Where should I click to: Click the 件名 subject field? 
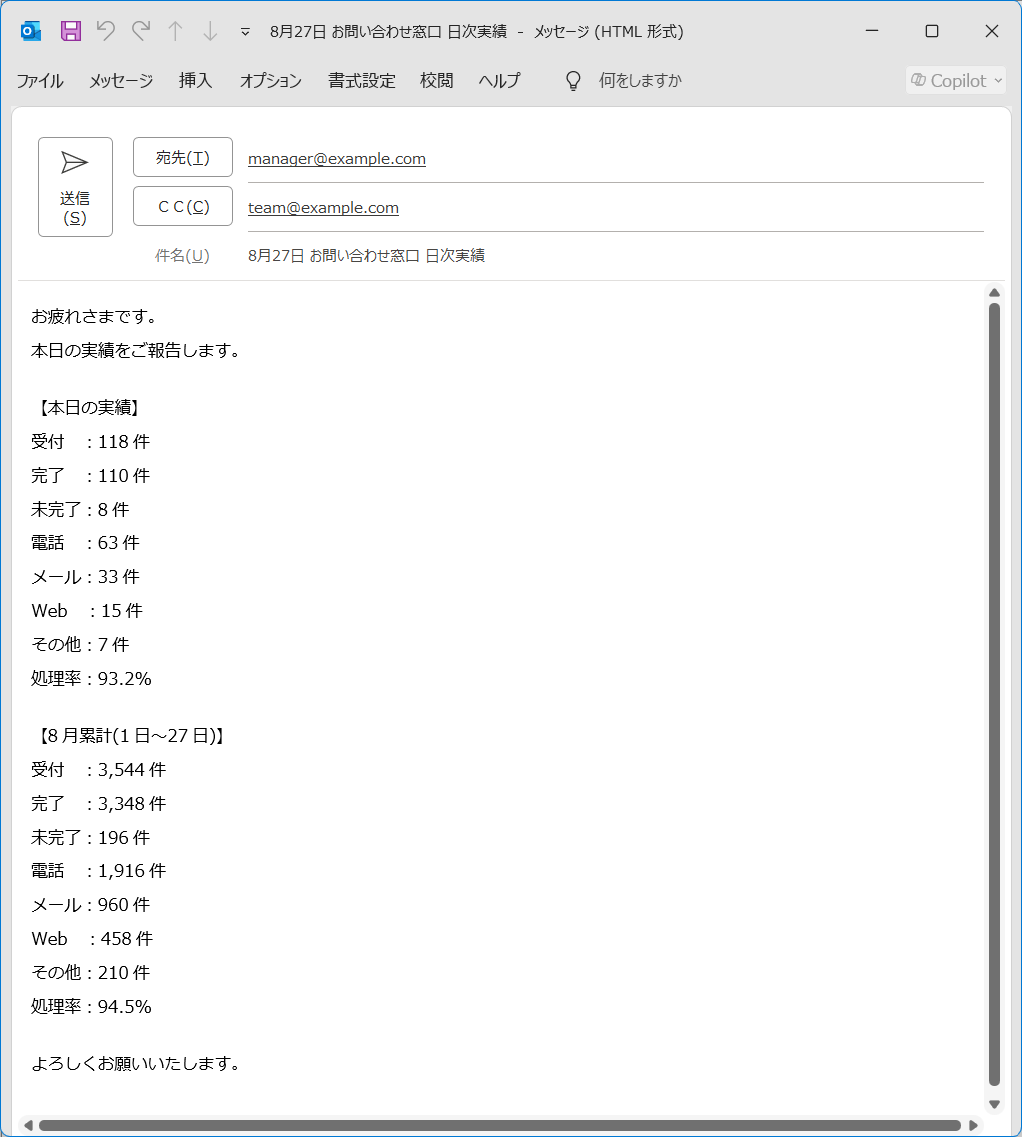(615, 256)
